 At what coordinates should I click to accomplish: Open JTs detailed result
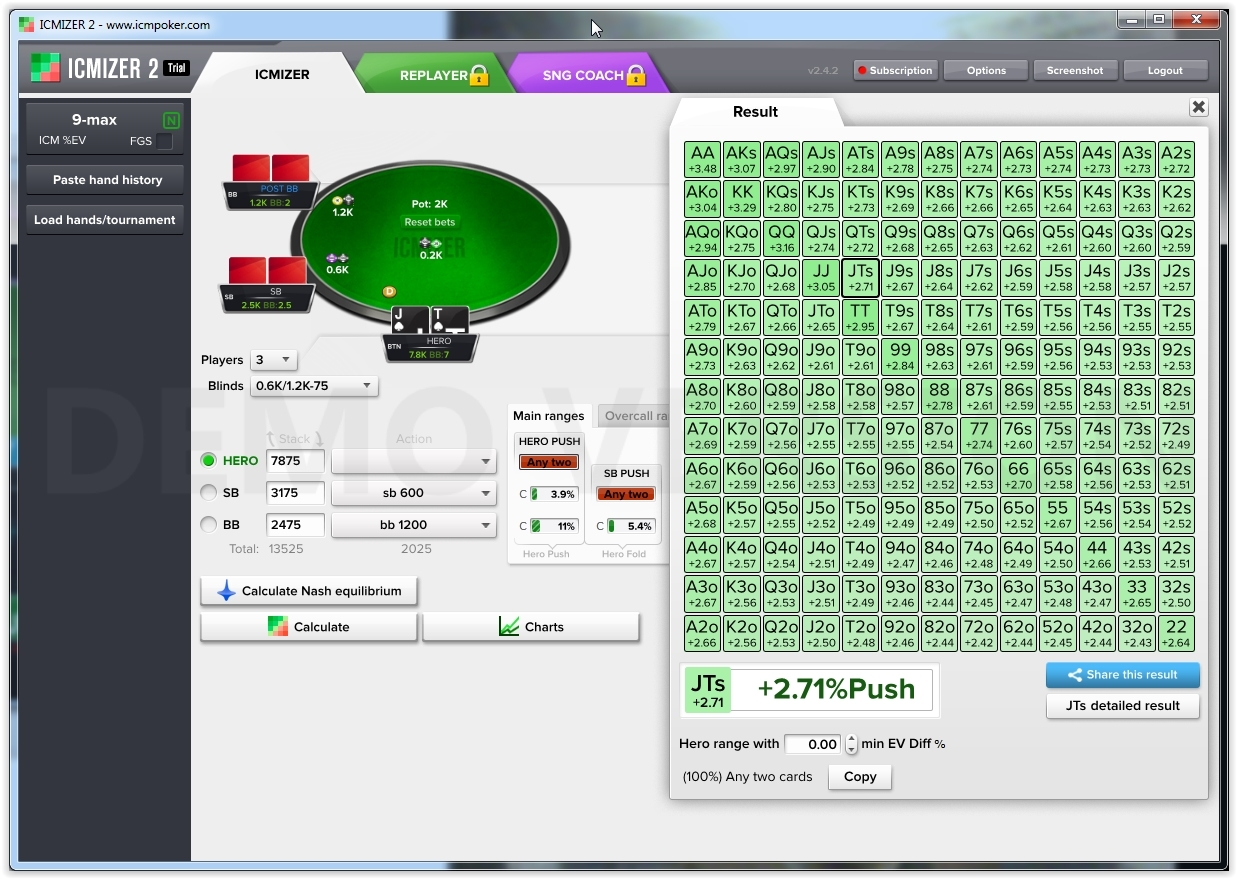pyautogui.click(x=1123, y=706)
